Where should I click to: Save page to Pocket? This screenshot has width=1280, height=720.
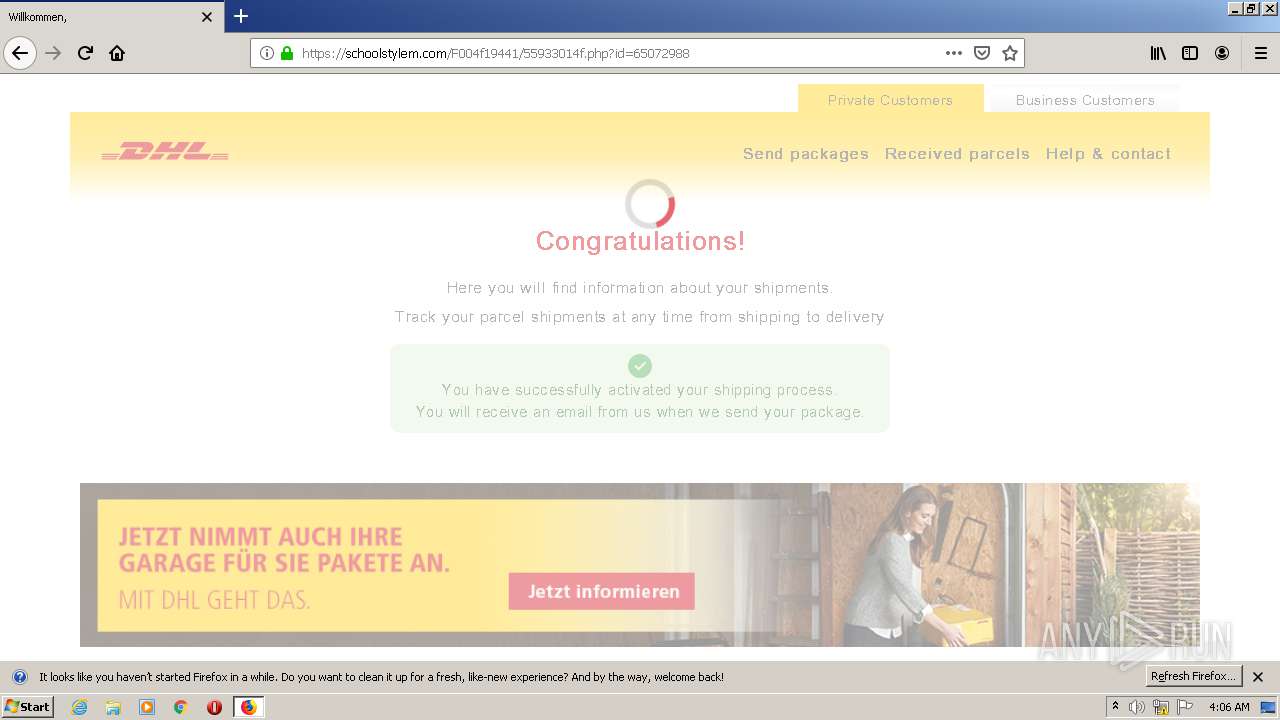(x=982, y=53)
